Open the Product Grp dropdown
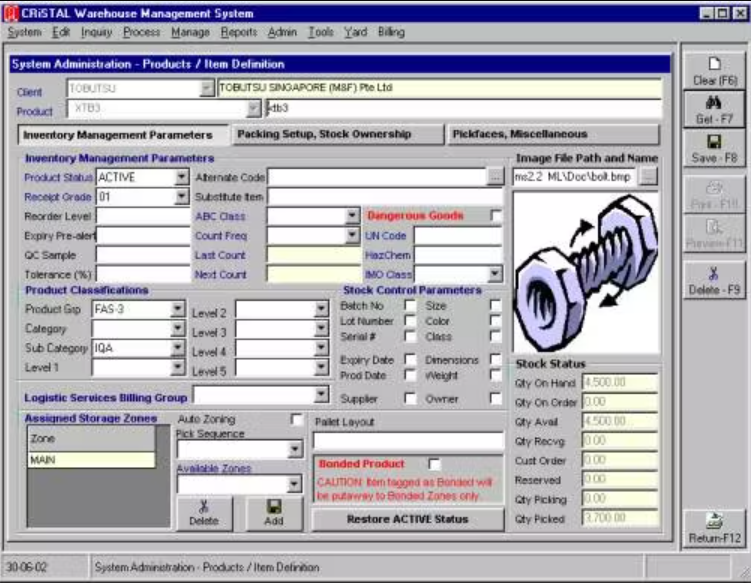Screen dimensions: 751x583 pos(177,309)
